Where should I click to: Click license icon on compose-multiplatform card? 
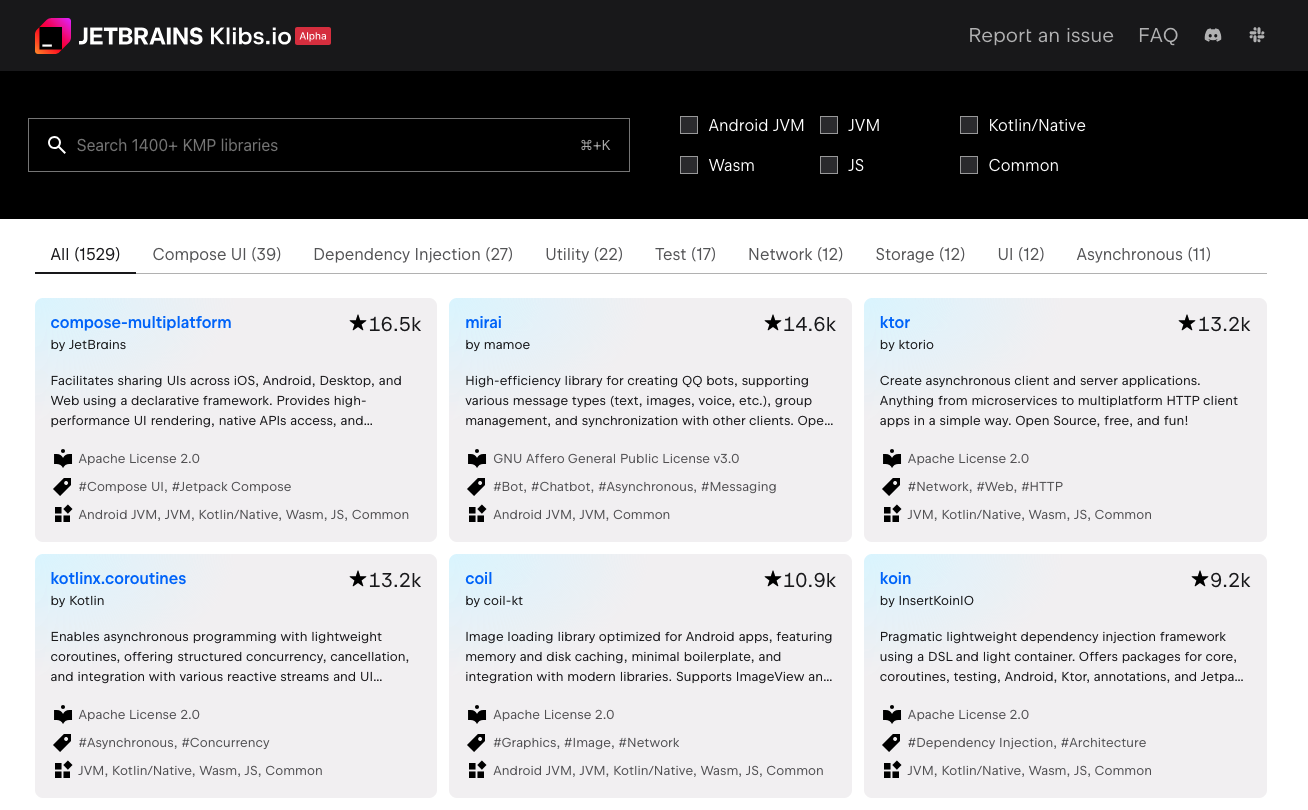63,458
